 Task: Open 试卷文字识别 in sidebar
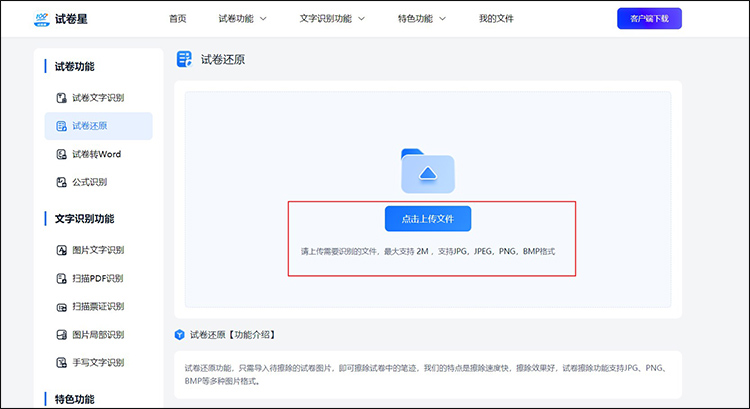tap(99, 98)
